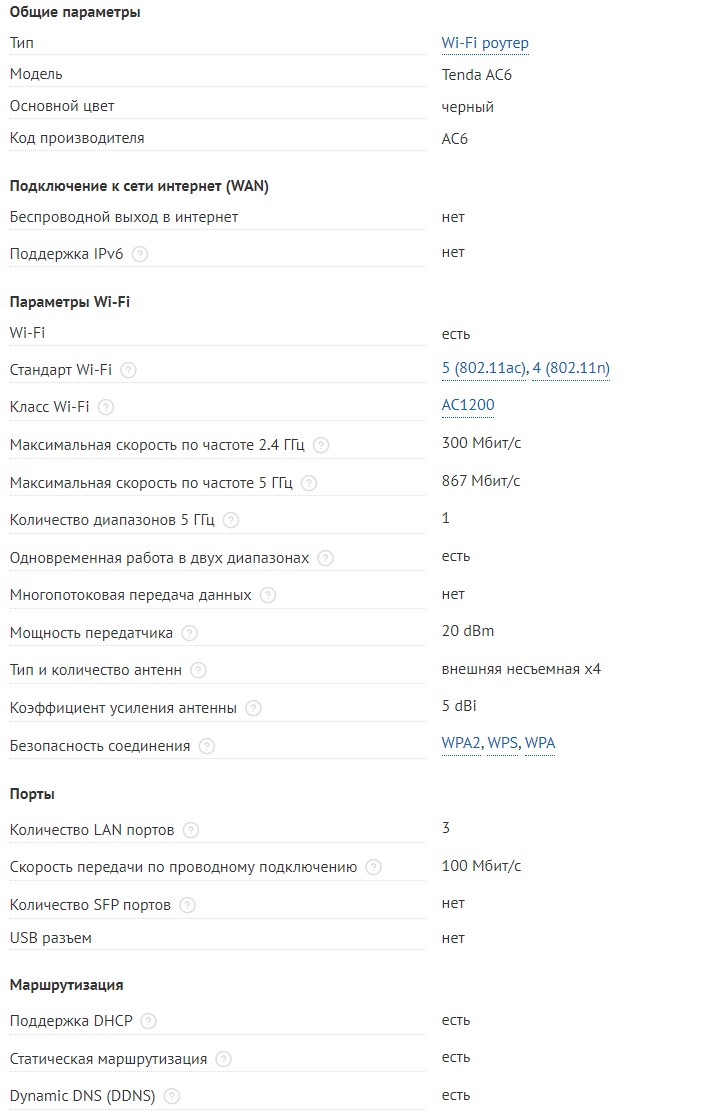
Task: Click help icon beside Тип и количество антенн
Action: pos(199,670)
